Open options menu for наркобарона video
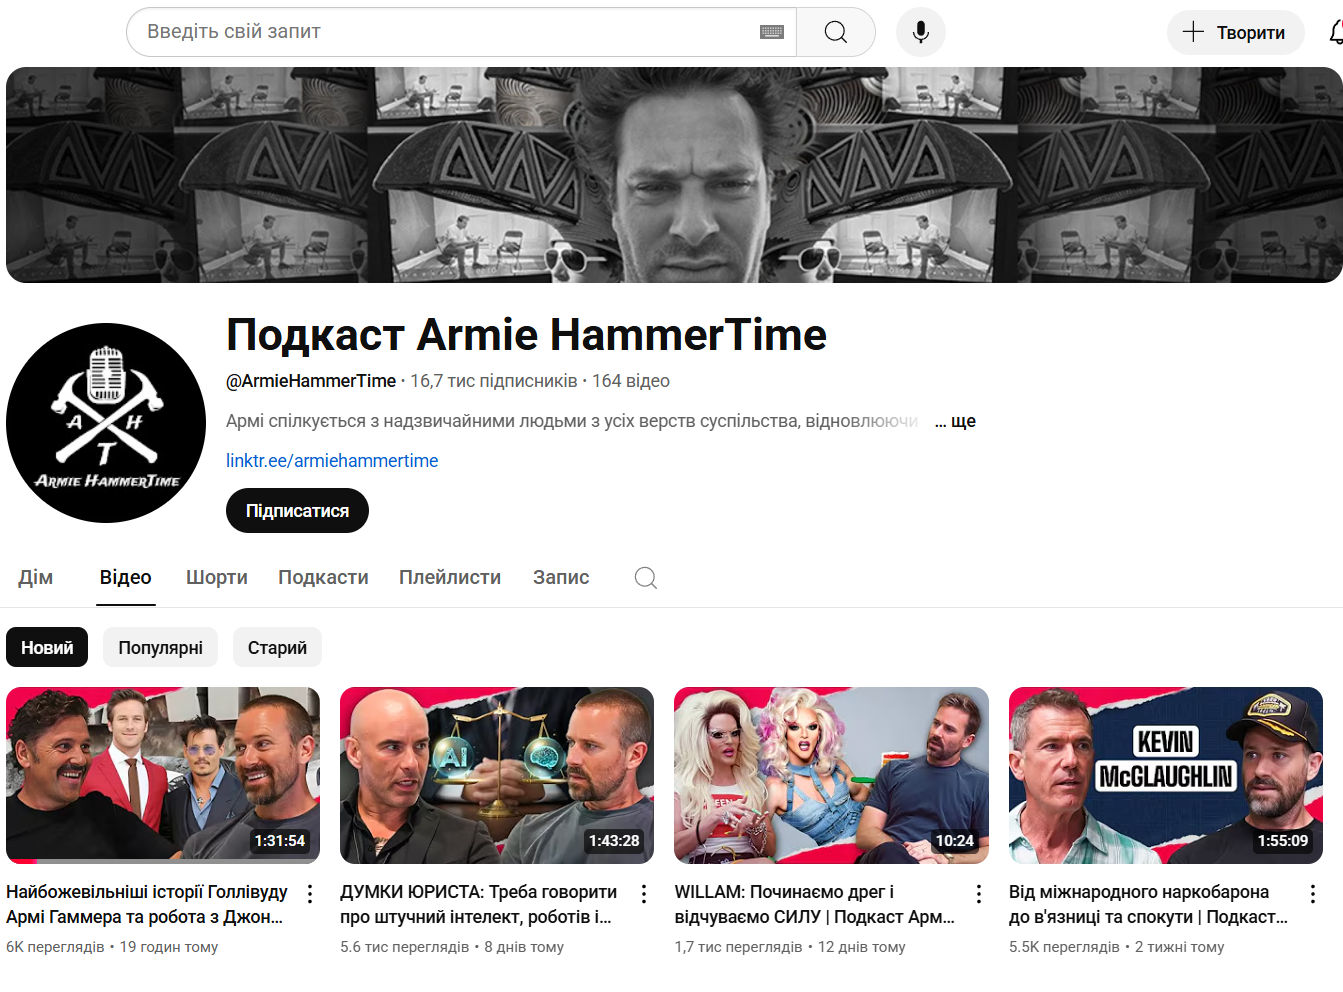1343x992 pixels. pos(1313,894)
